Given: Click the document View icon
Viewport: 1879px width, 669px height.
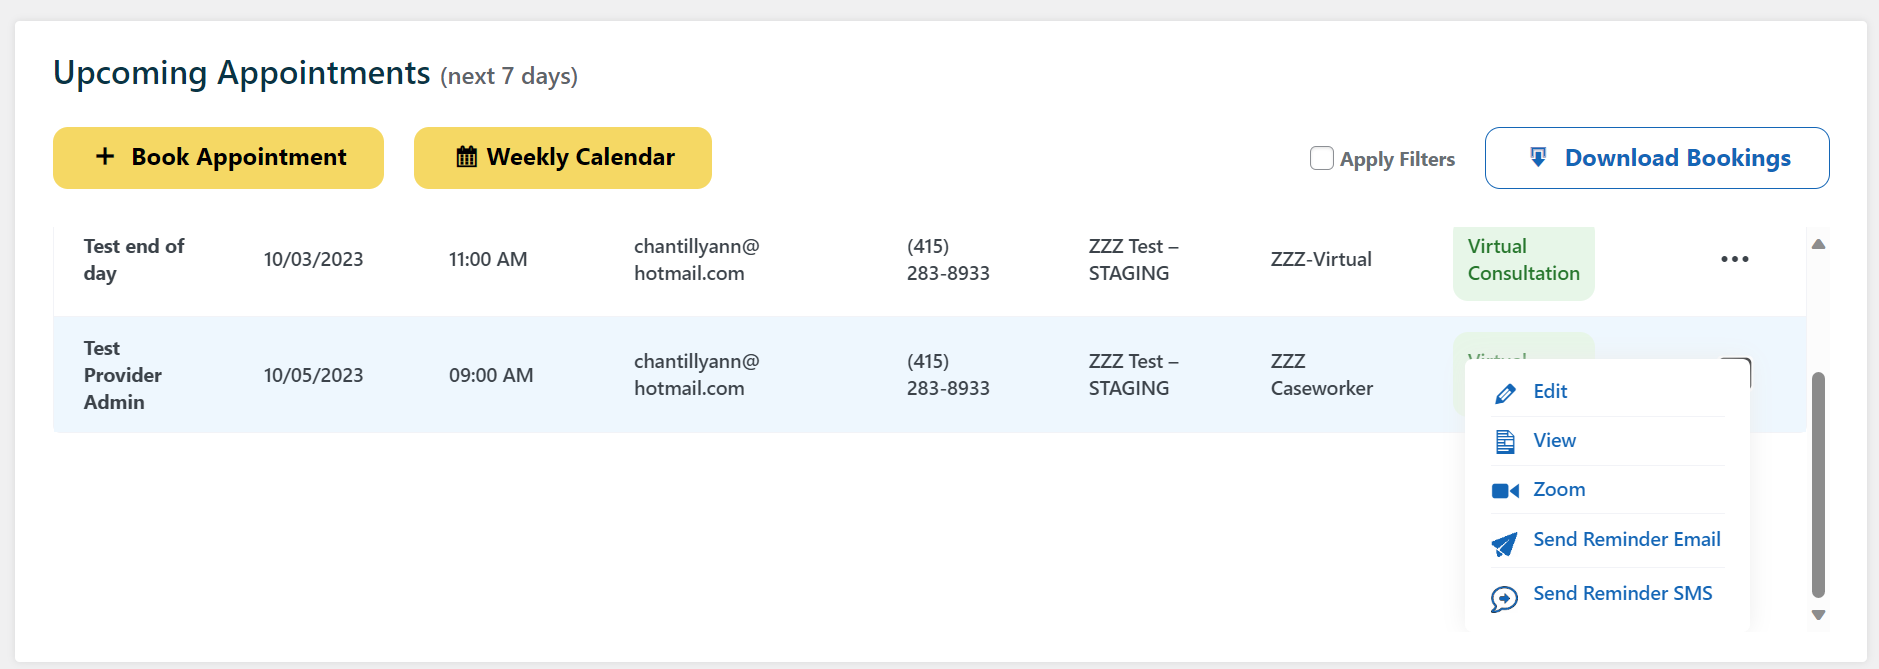Looking at the screenshot, I should point(1505,441).
